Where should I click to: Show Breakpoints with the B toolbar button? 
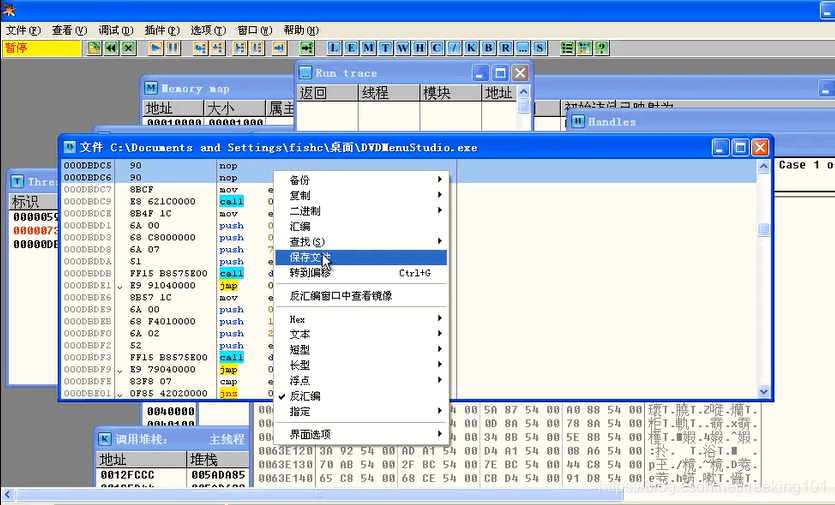tap(488, 48)
